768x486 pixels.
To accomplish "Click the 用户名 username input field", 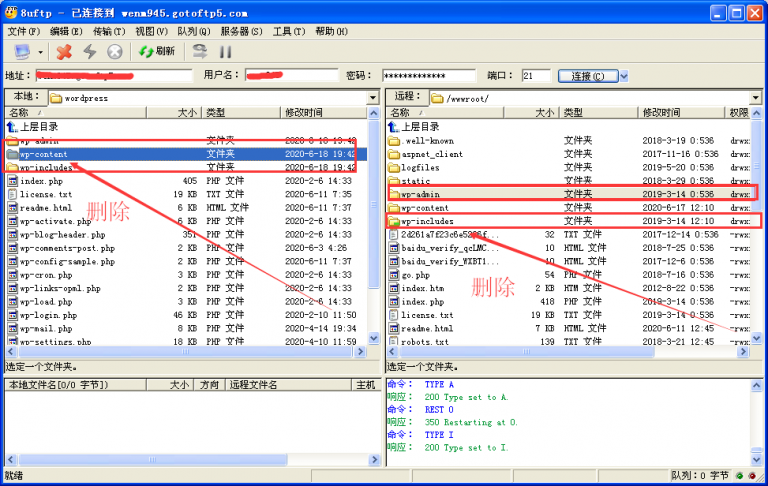I will (292, 75).
